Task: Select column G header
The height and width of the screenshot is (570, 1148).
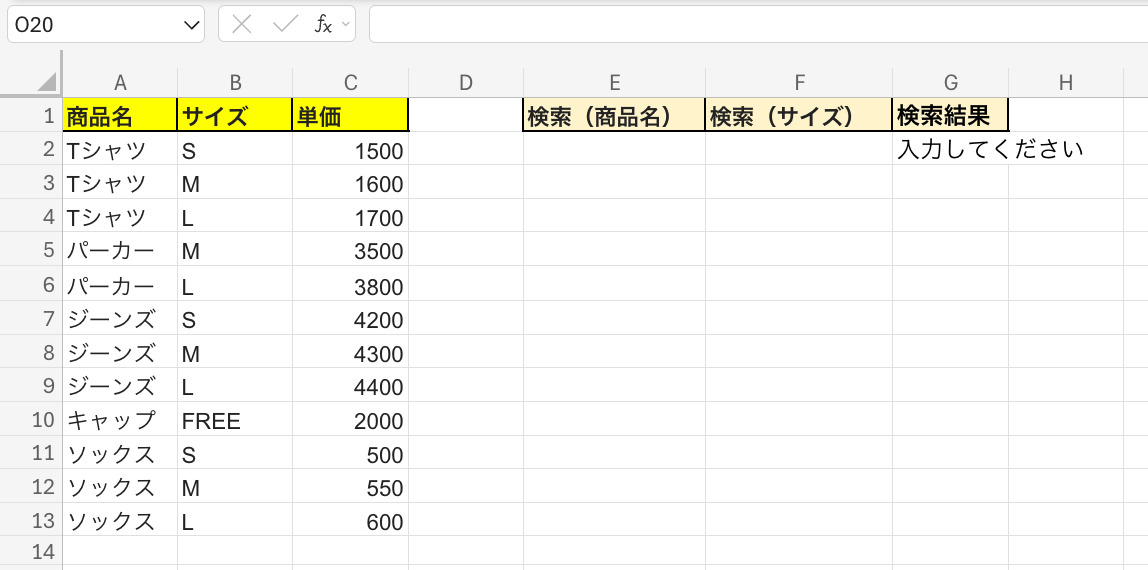Action: (x=950, y=83)
